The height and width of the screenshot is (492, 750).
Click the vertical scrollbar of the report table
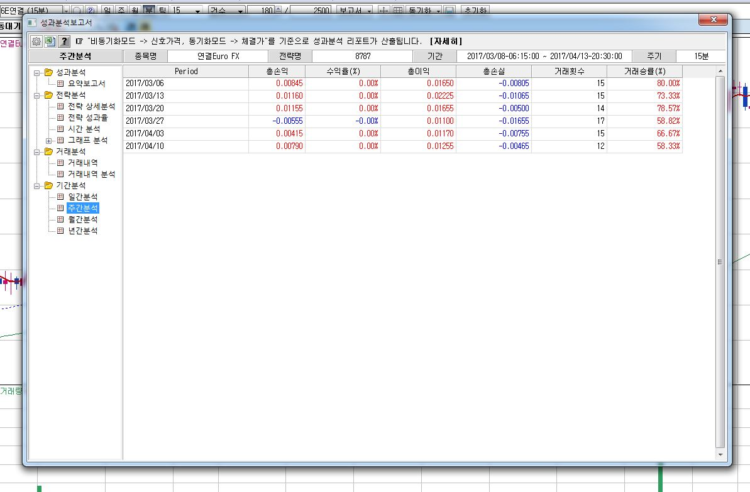pos(718,260)
